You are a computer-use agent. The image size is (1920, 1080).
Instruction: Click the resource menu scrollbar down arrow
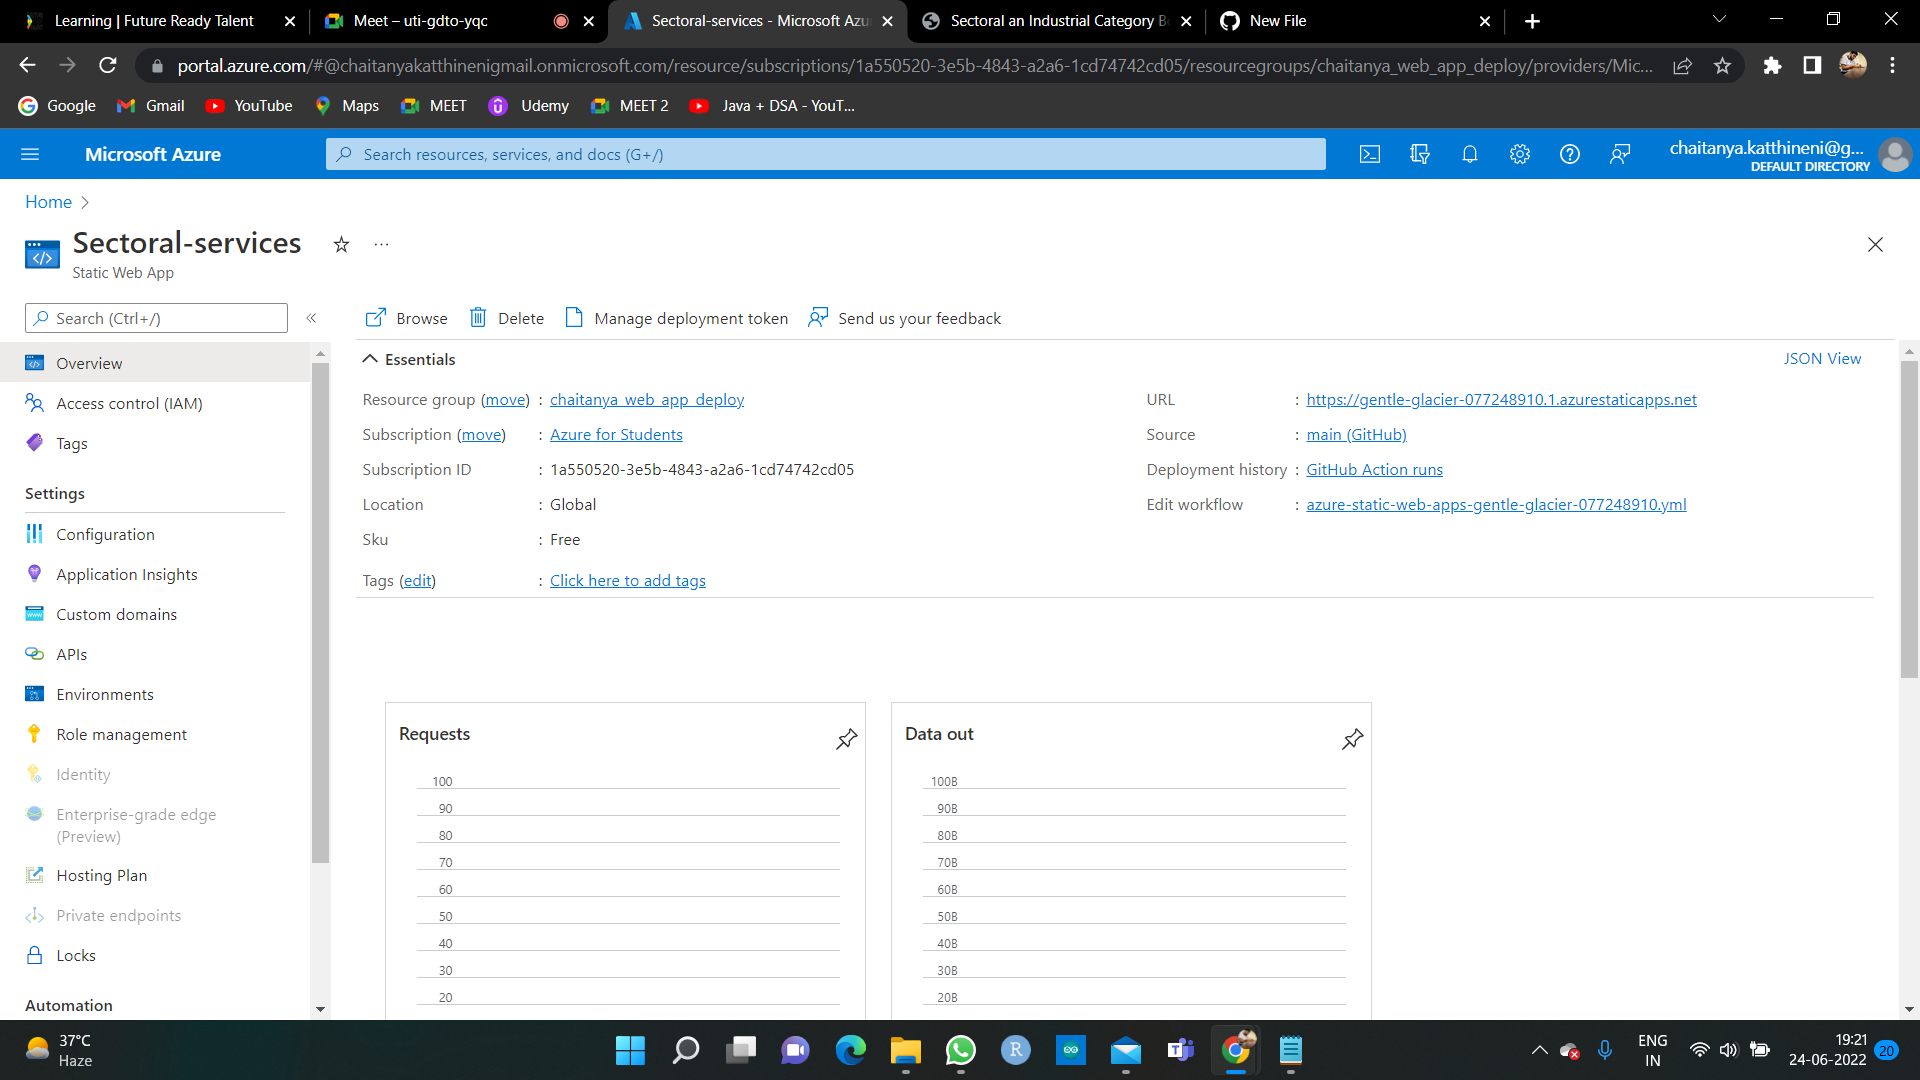coord(320,1009)
